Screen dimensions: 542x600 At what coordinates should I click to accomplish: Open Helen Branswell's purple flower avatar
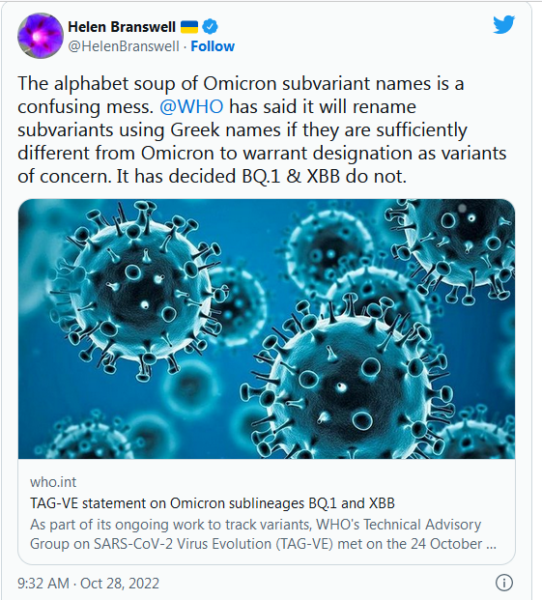40,36
